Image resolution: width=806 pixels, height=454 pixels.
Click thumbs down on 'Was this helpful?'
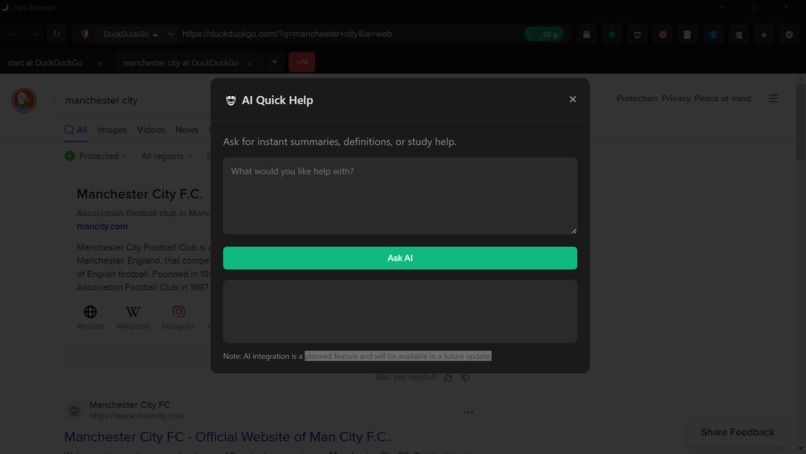(x=466, y=378)
